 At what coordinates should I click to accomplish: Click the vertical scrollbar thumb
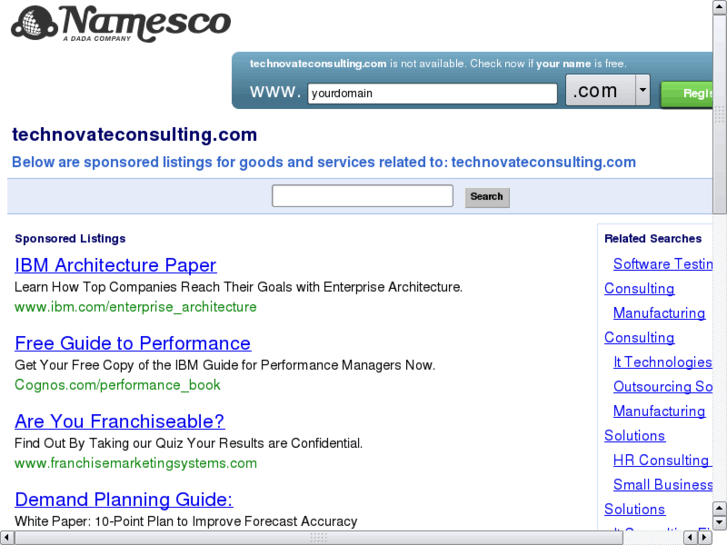coord(720,114)
